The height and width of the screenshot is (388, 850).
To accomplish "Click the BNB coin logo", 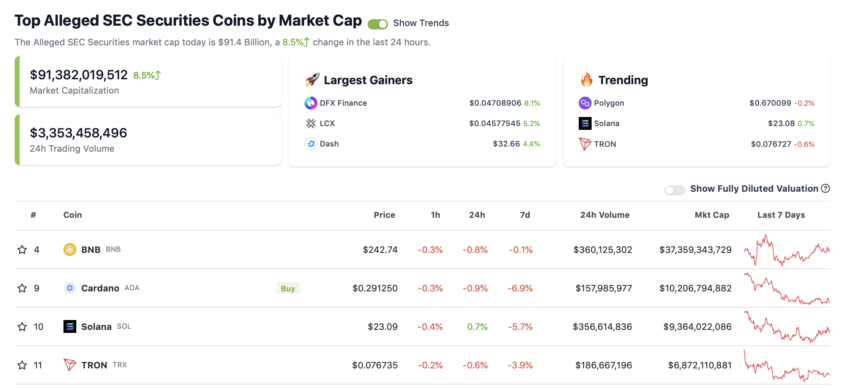I will 70,250.
